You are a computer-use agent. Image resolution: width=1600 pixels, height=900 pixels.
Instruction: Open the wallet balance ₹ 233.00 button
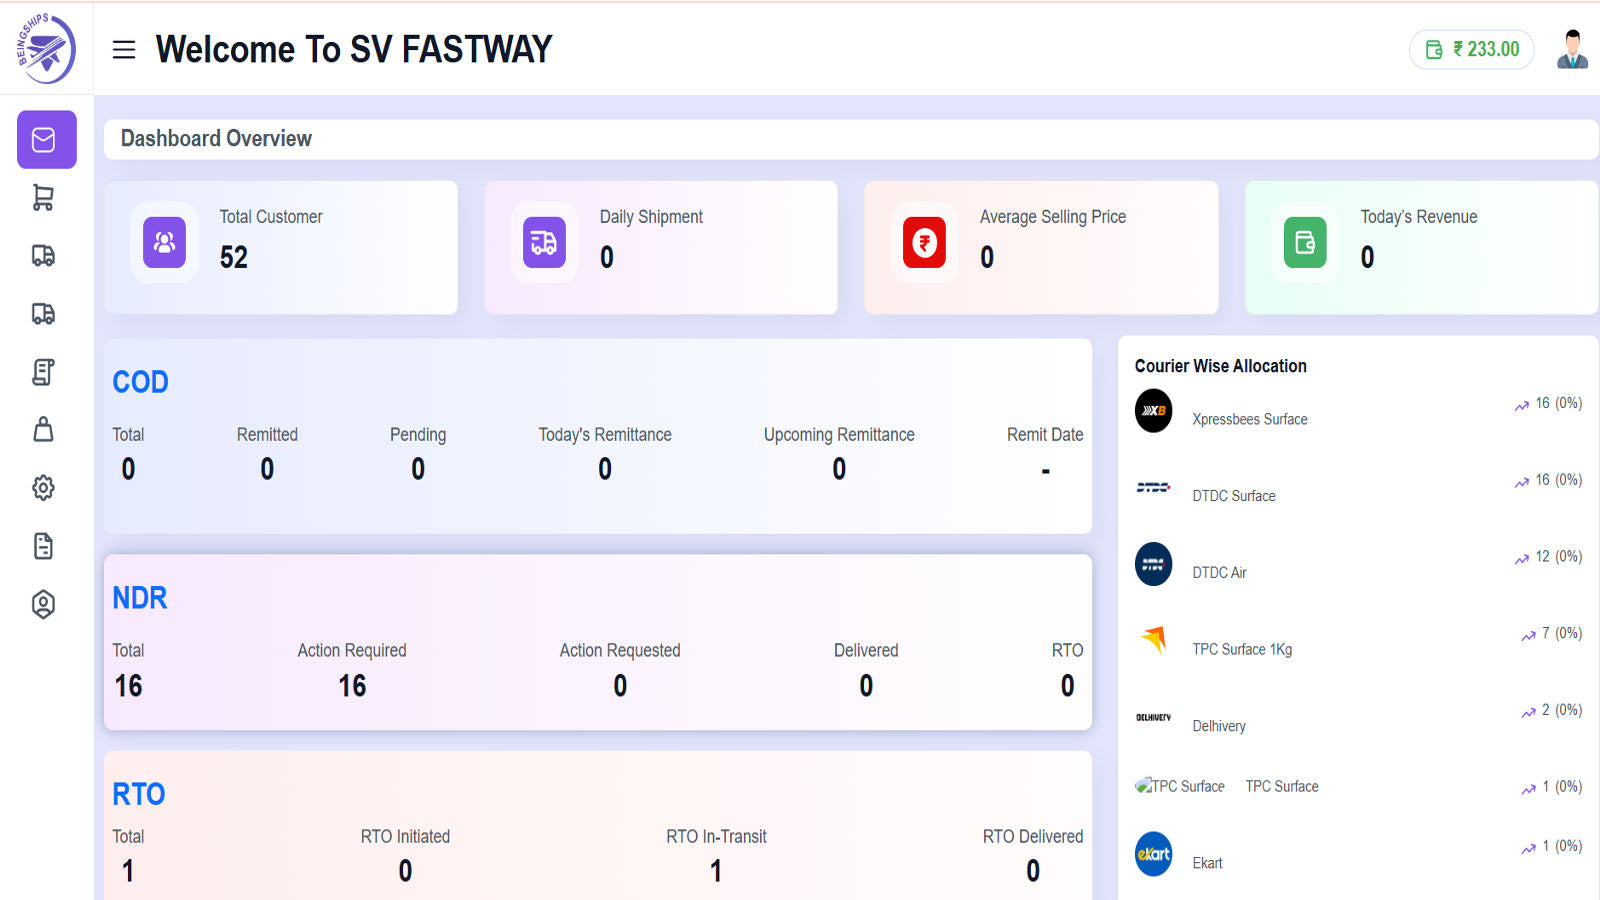(x=1472, y=49)
